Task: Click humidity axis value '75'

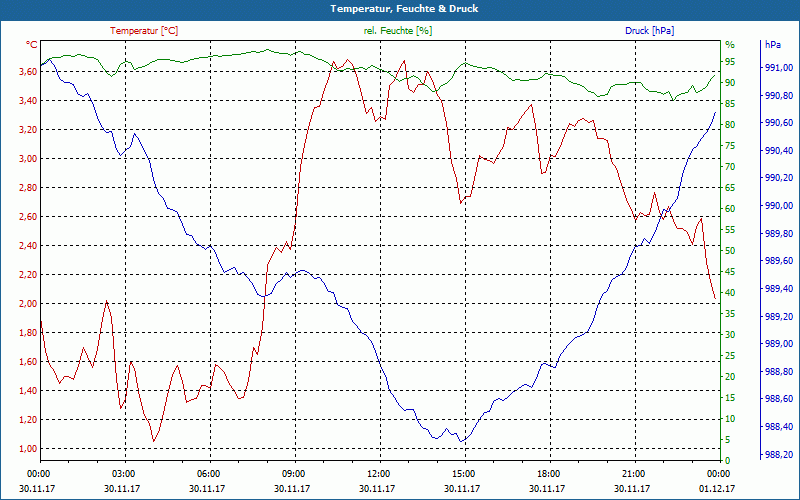Action: click(730, 146)
